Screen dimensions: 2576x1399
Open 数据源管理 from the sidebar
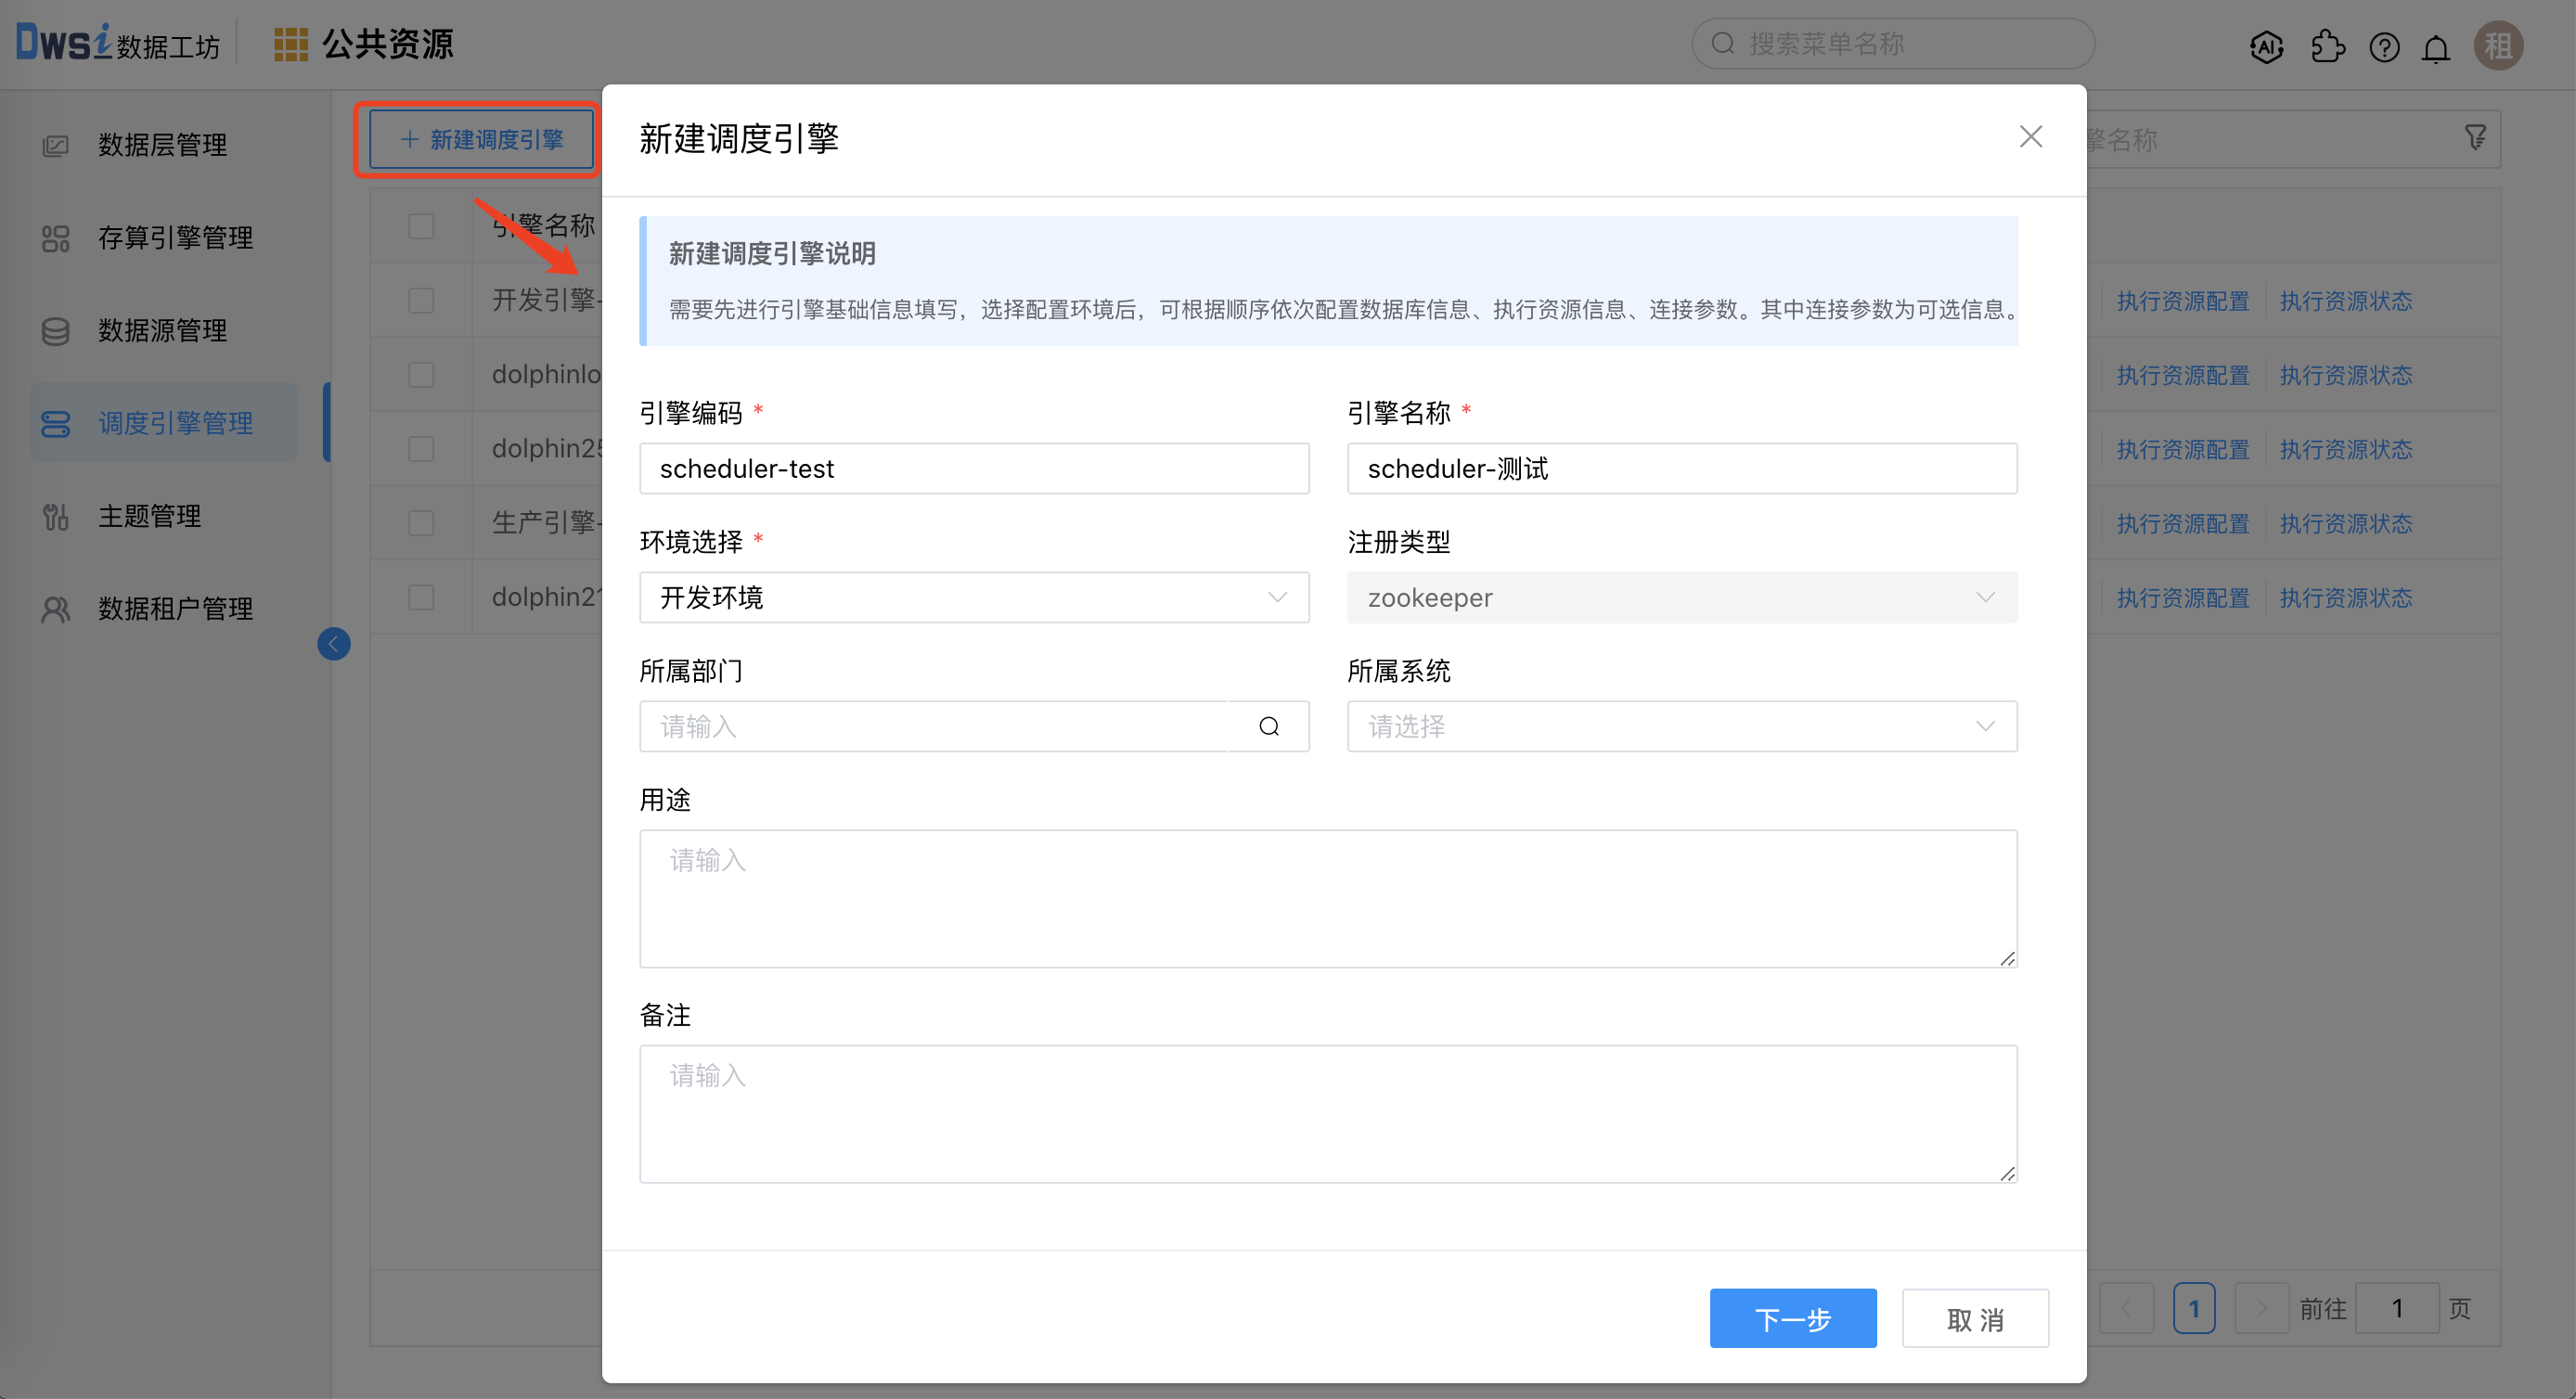[x=163, y=330]
